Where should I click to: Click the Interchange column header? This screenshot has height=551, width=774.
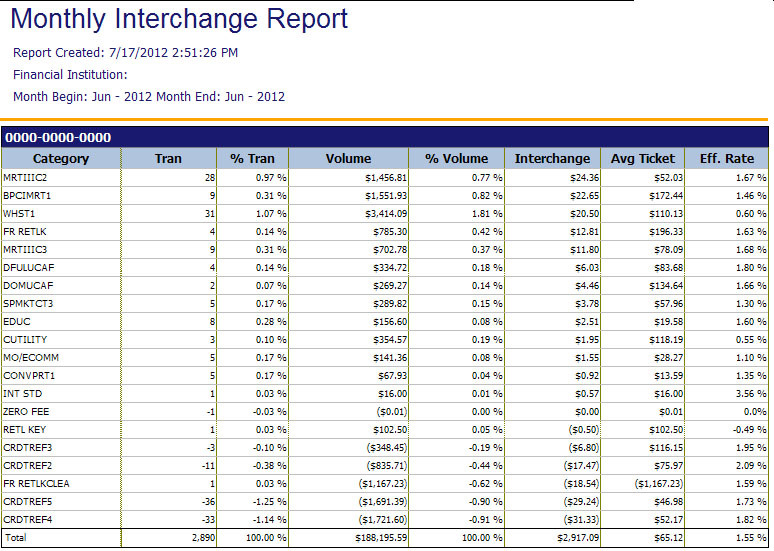coord(552,158)
